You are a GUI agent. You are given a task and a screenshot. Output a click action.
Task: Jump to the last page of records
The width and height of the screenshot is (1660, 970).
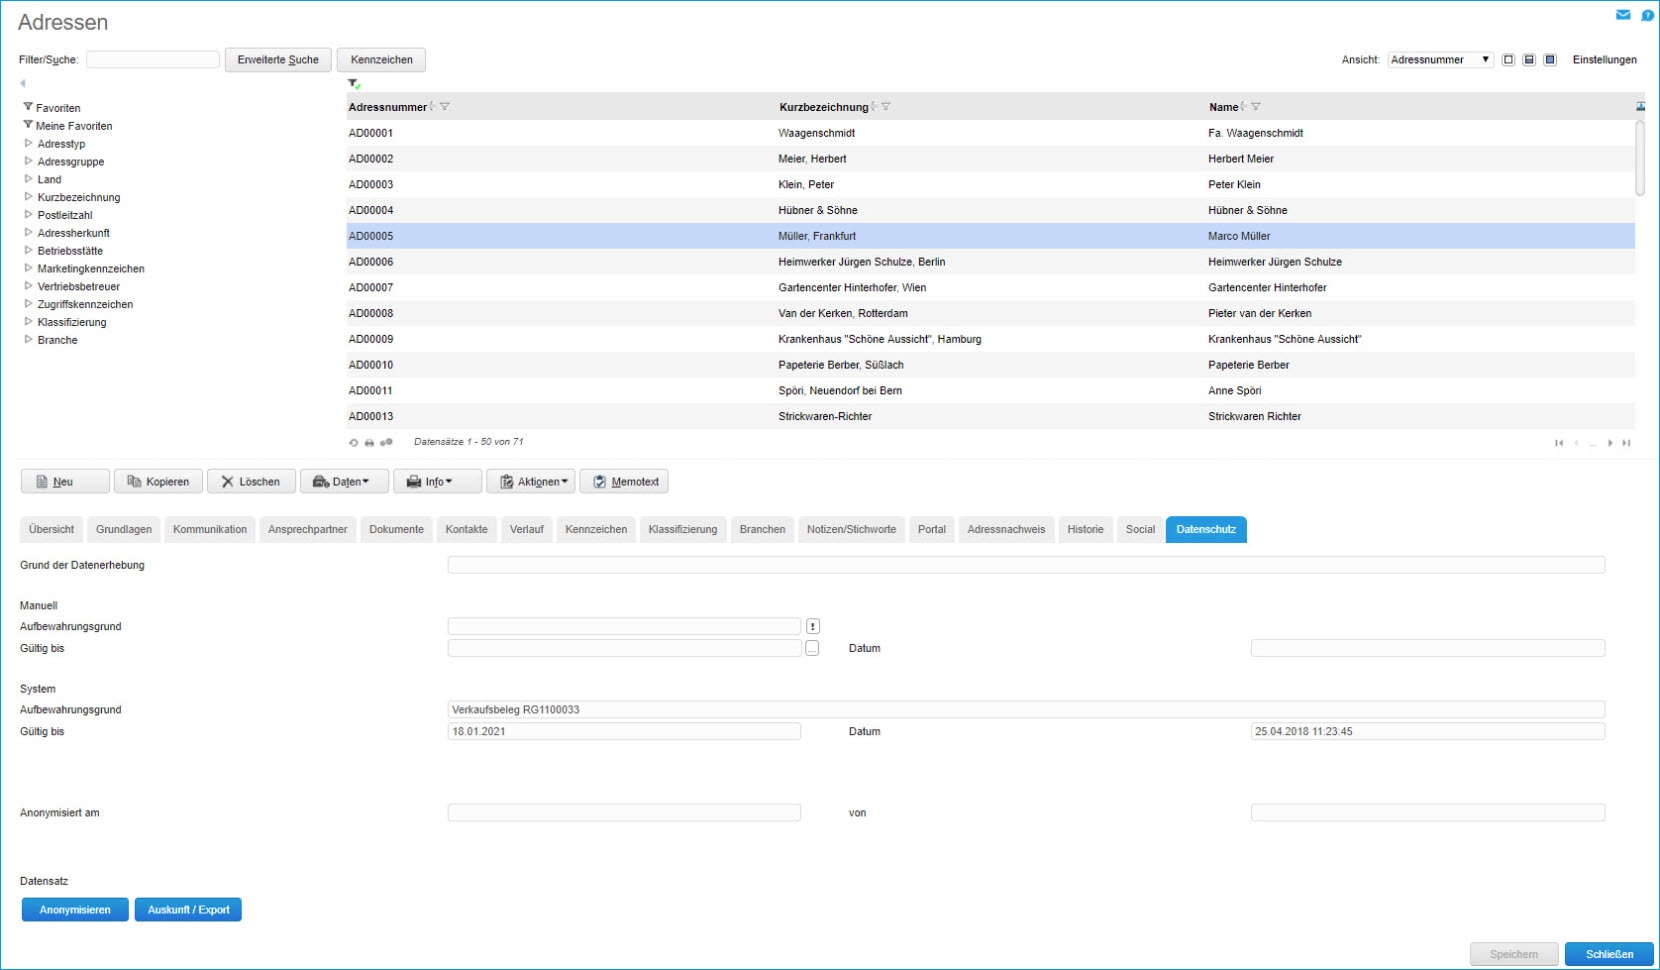click(1627, 443)
